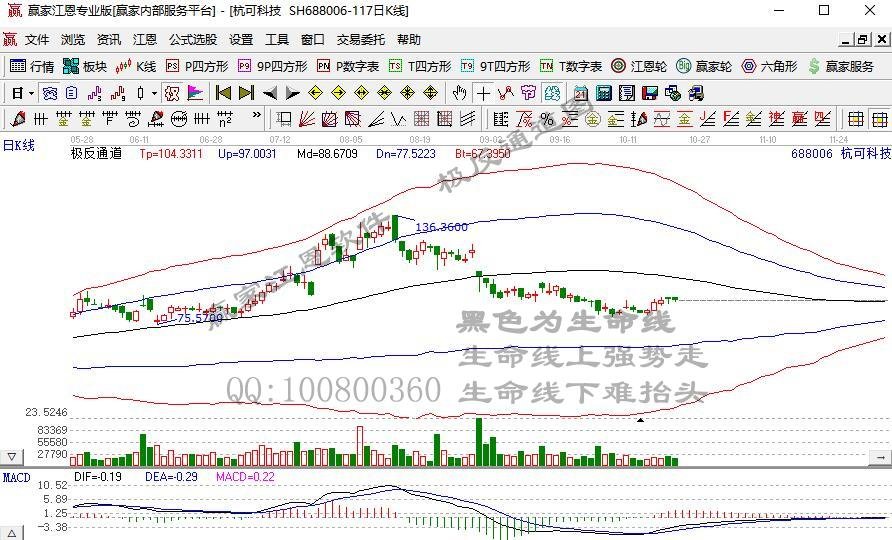Open the 帮助 menu
This screenshot has height=540, width=892.
[409, 40]
